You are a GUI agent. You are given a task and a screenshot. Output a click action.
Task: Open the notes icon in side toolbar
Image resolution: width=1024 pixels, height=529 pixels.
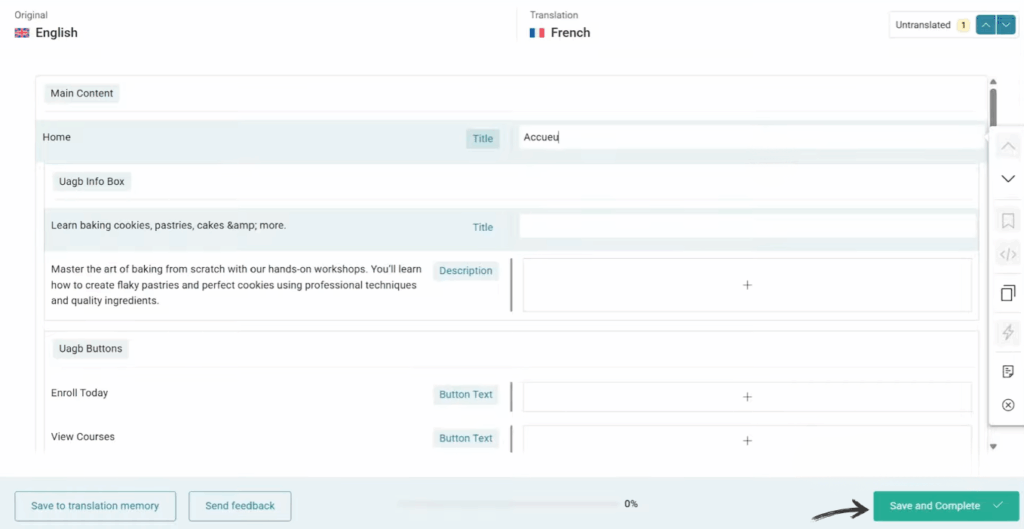coord(1007,371)
